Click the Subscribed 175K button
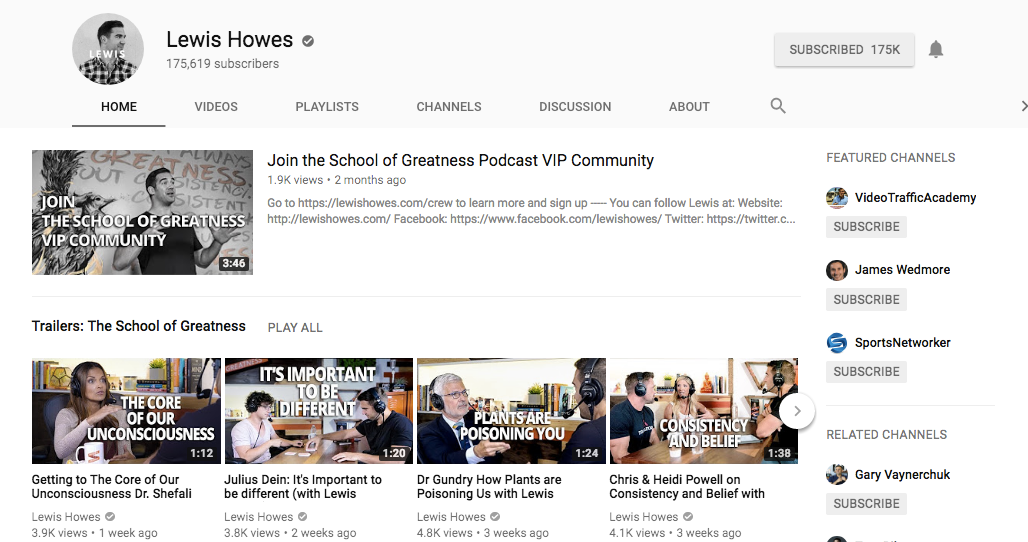 (x=844, y=50)
